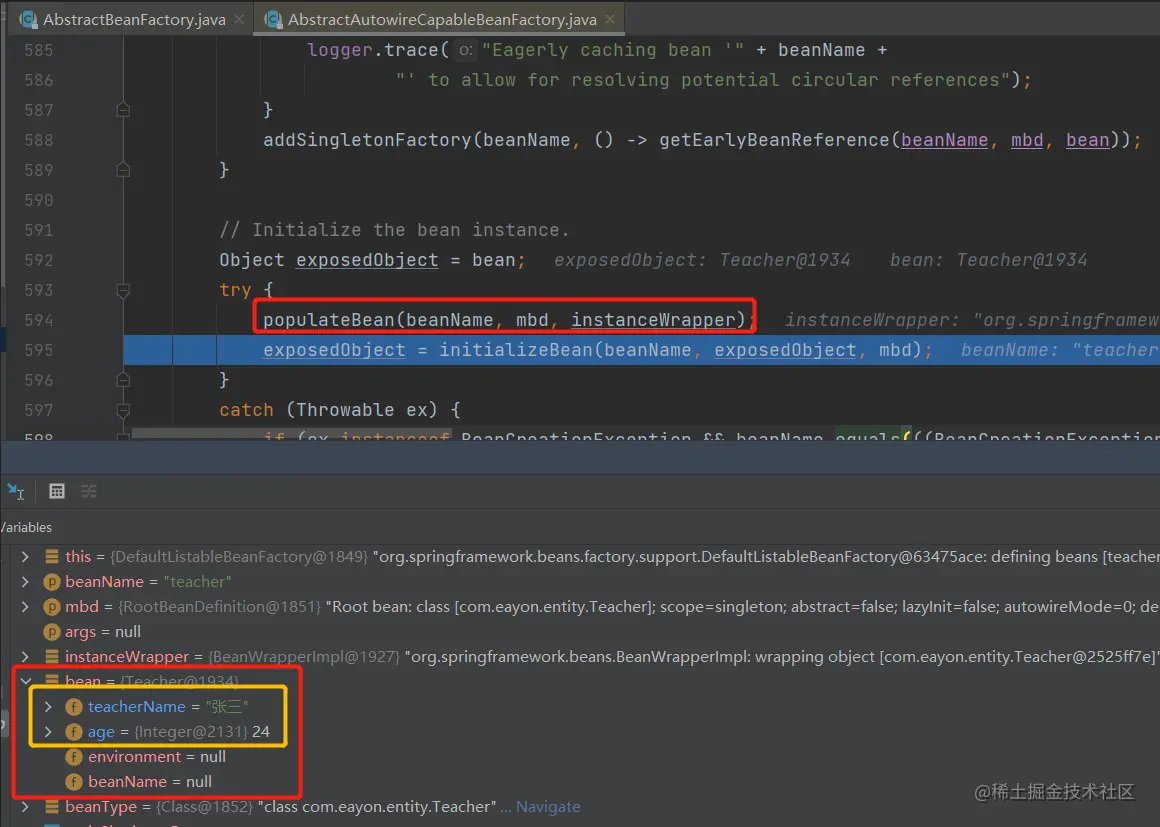Click the Navigate link for beanType

click(547, 806)
